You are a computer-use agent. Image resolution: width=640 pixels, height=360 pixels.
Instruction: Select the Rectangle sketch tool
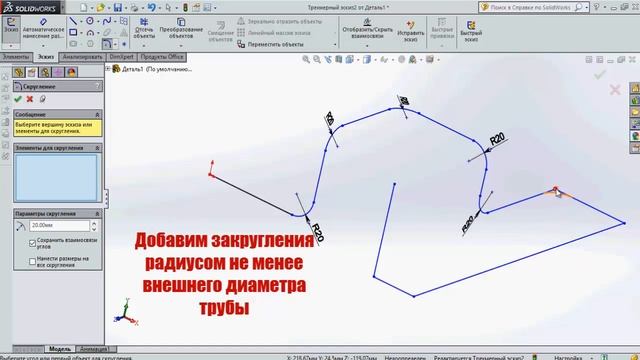(x=73, y=32)
